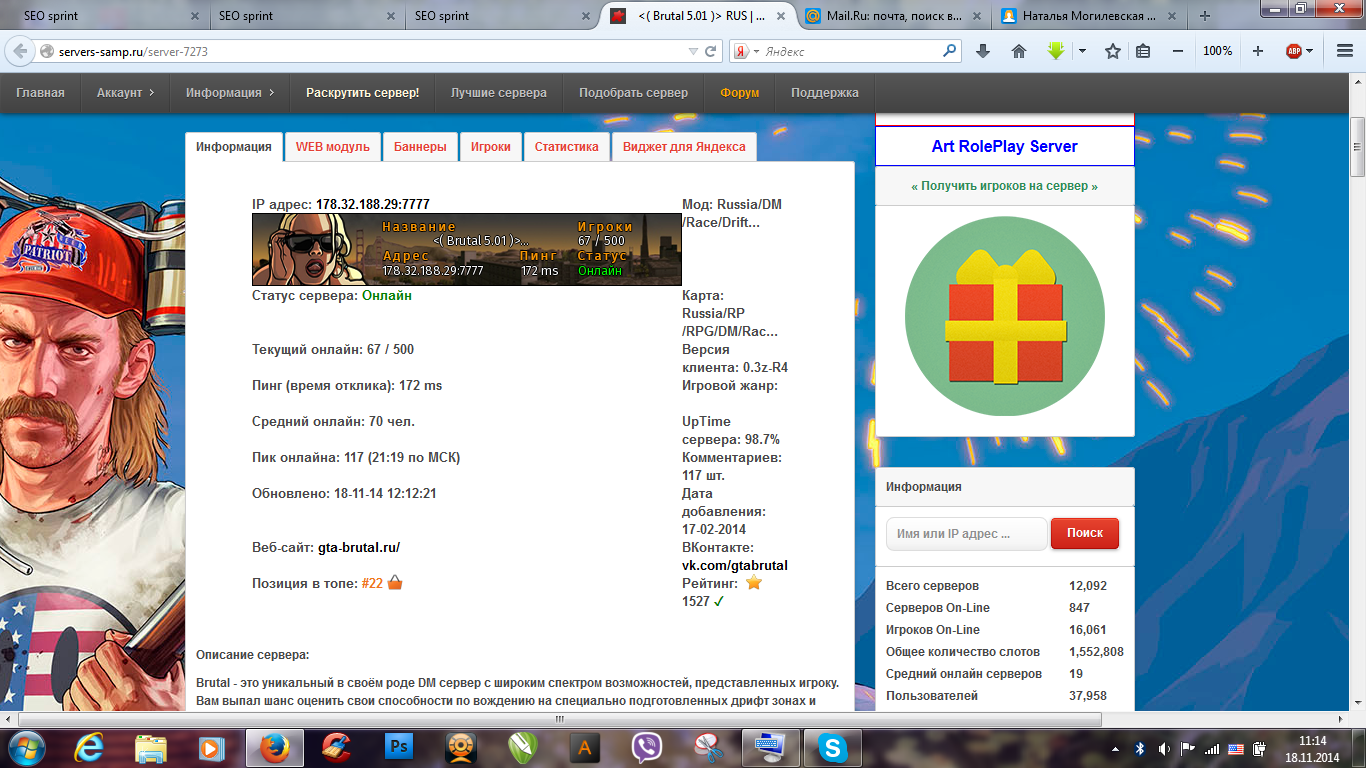The image size is (1366, 768).
Task: Expand the Информация menu in the top navigation
Action: (229, 92)
